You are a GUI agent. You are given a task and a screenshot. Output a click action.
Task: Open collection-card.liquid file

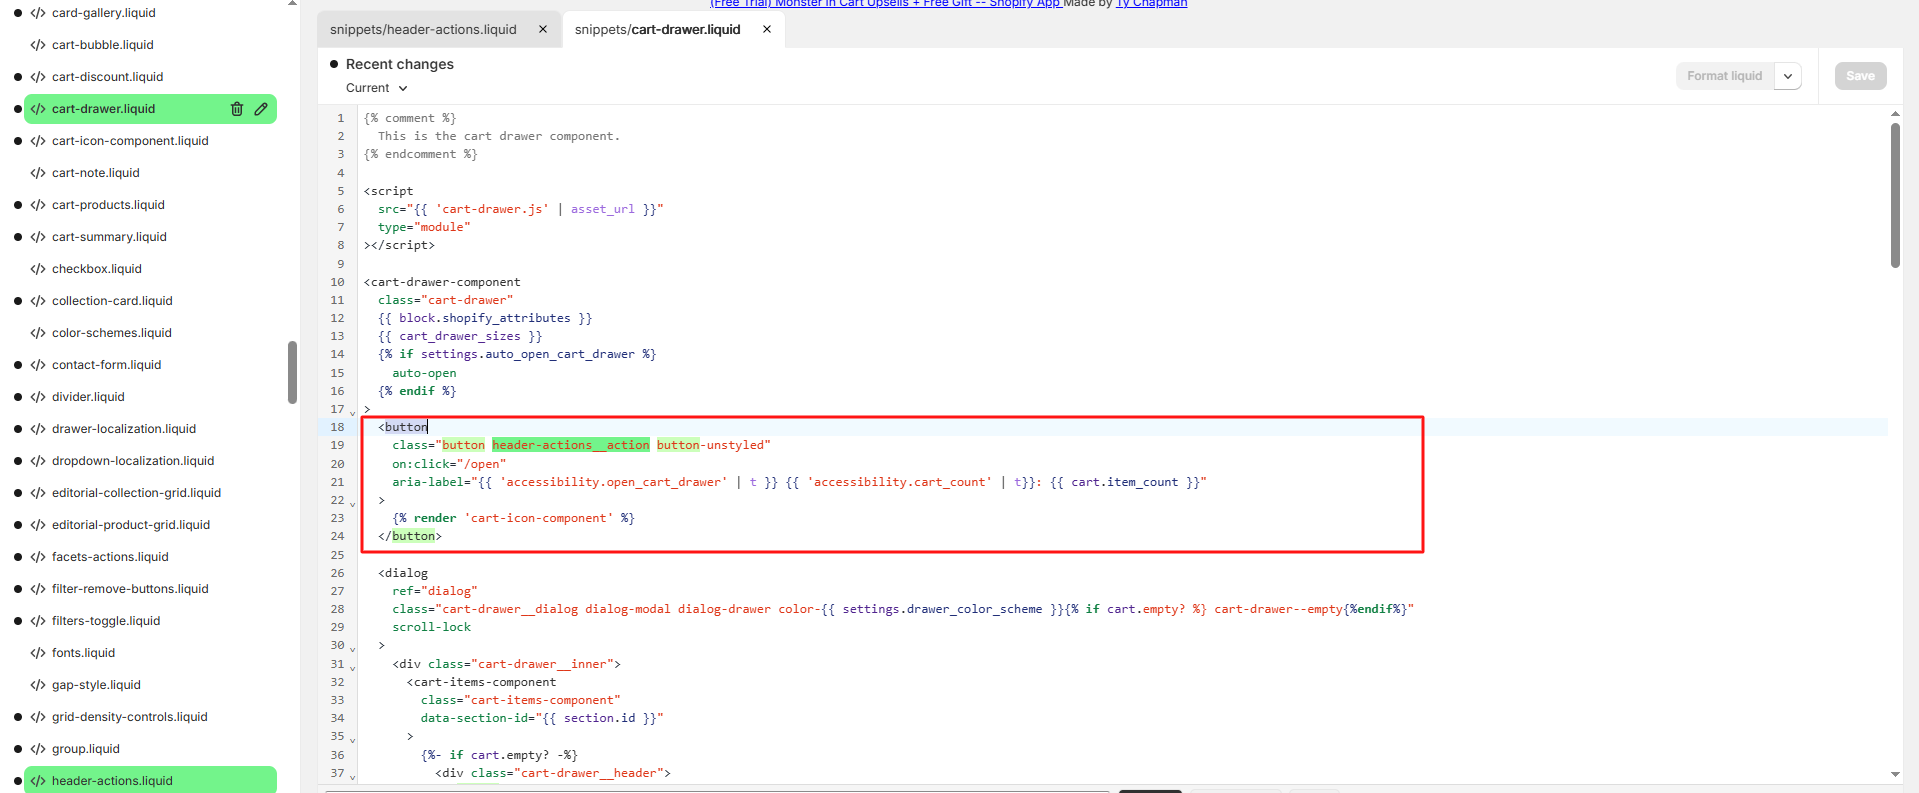click(x=112, y=301)
